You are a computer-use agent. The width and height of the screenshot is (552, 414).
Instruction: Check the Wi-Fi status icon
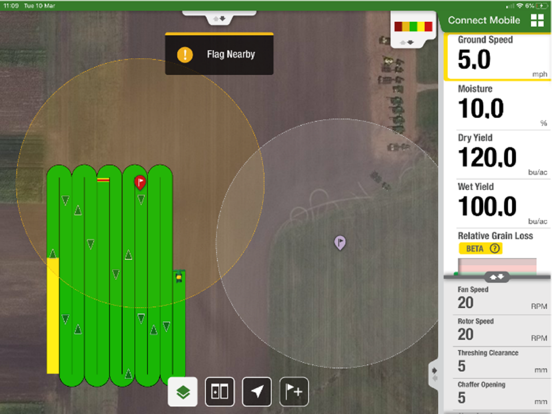[520, 6]
